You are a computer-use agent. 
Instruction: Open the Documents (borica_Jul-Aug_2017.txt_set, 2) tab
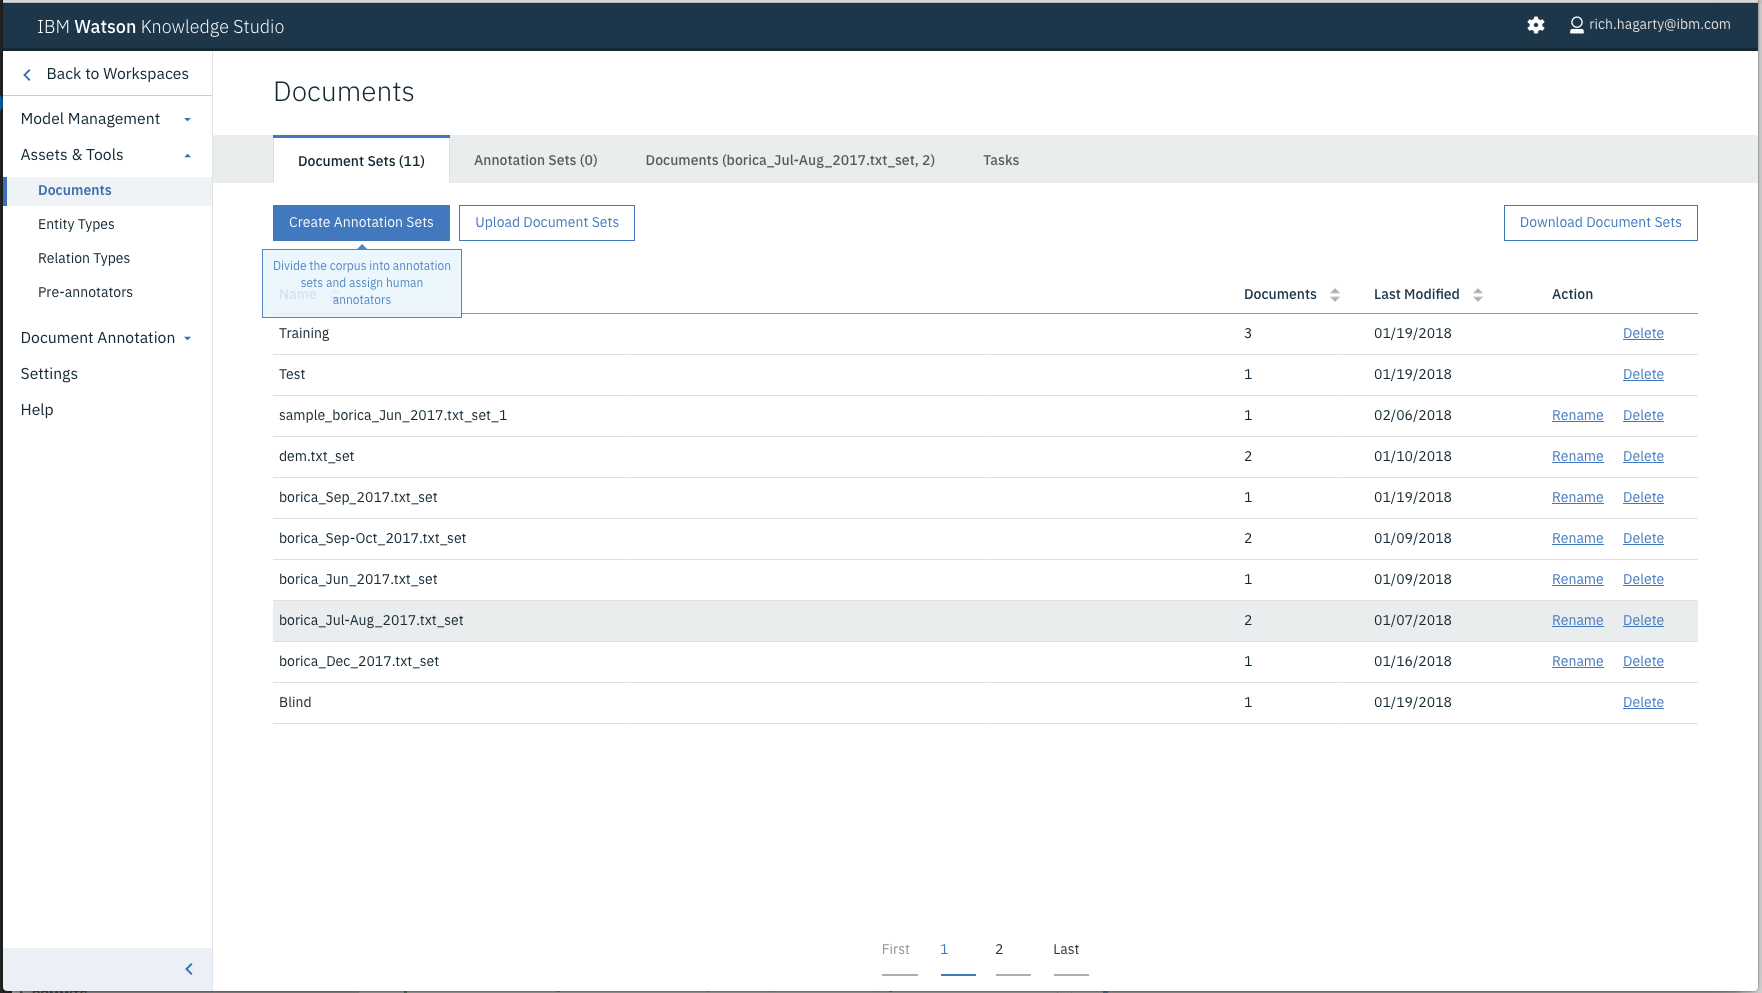tap(790, 160)
